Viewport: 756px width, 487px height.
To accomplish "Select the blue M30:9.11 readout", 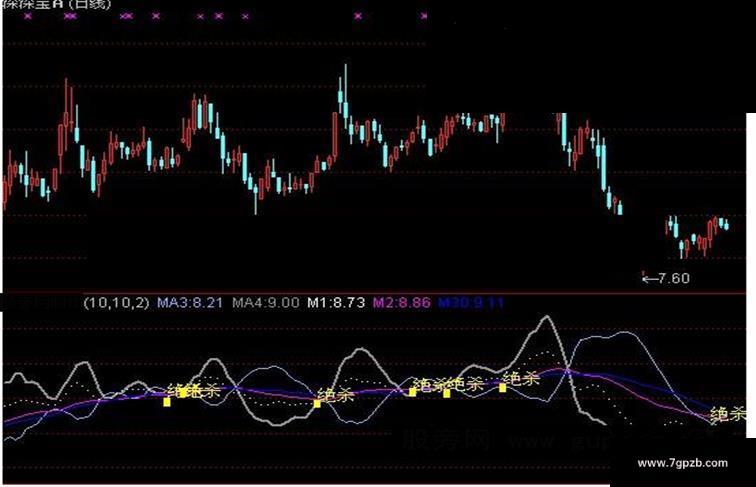I will pyautogui.click(x=471, y=303).
